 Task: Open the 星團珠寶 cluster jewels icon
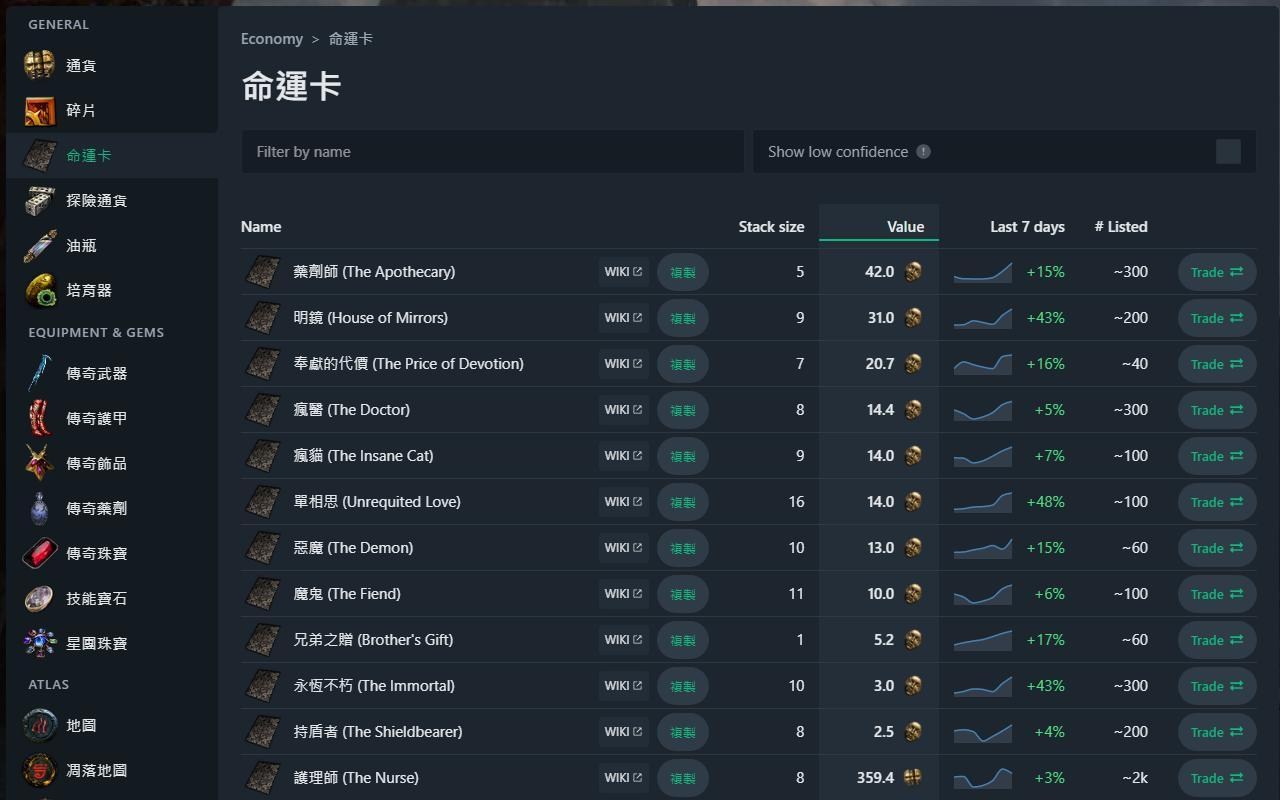[x=40, y=644]
